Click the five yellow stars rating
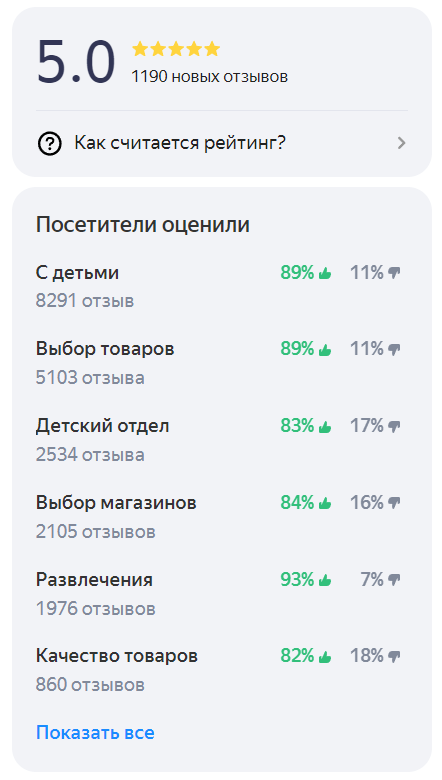 [x=176, y=49]
